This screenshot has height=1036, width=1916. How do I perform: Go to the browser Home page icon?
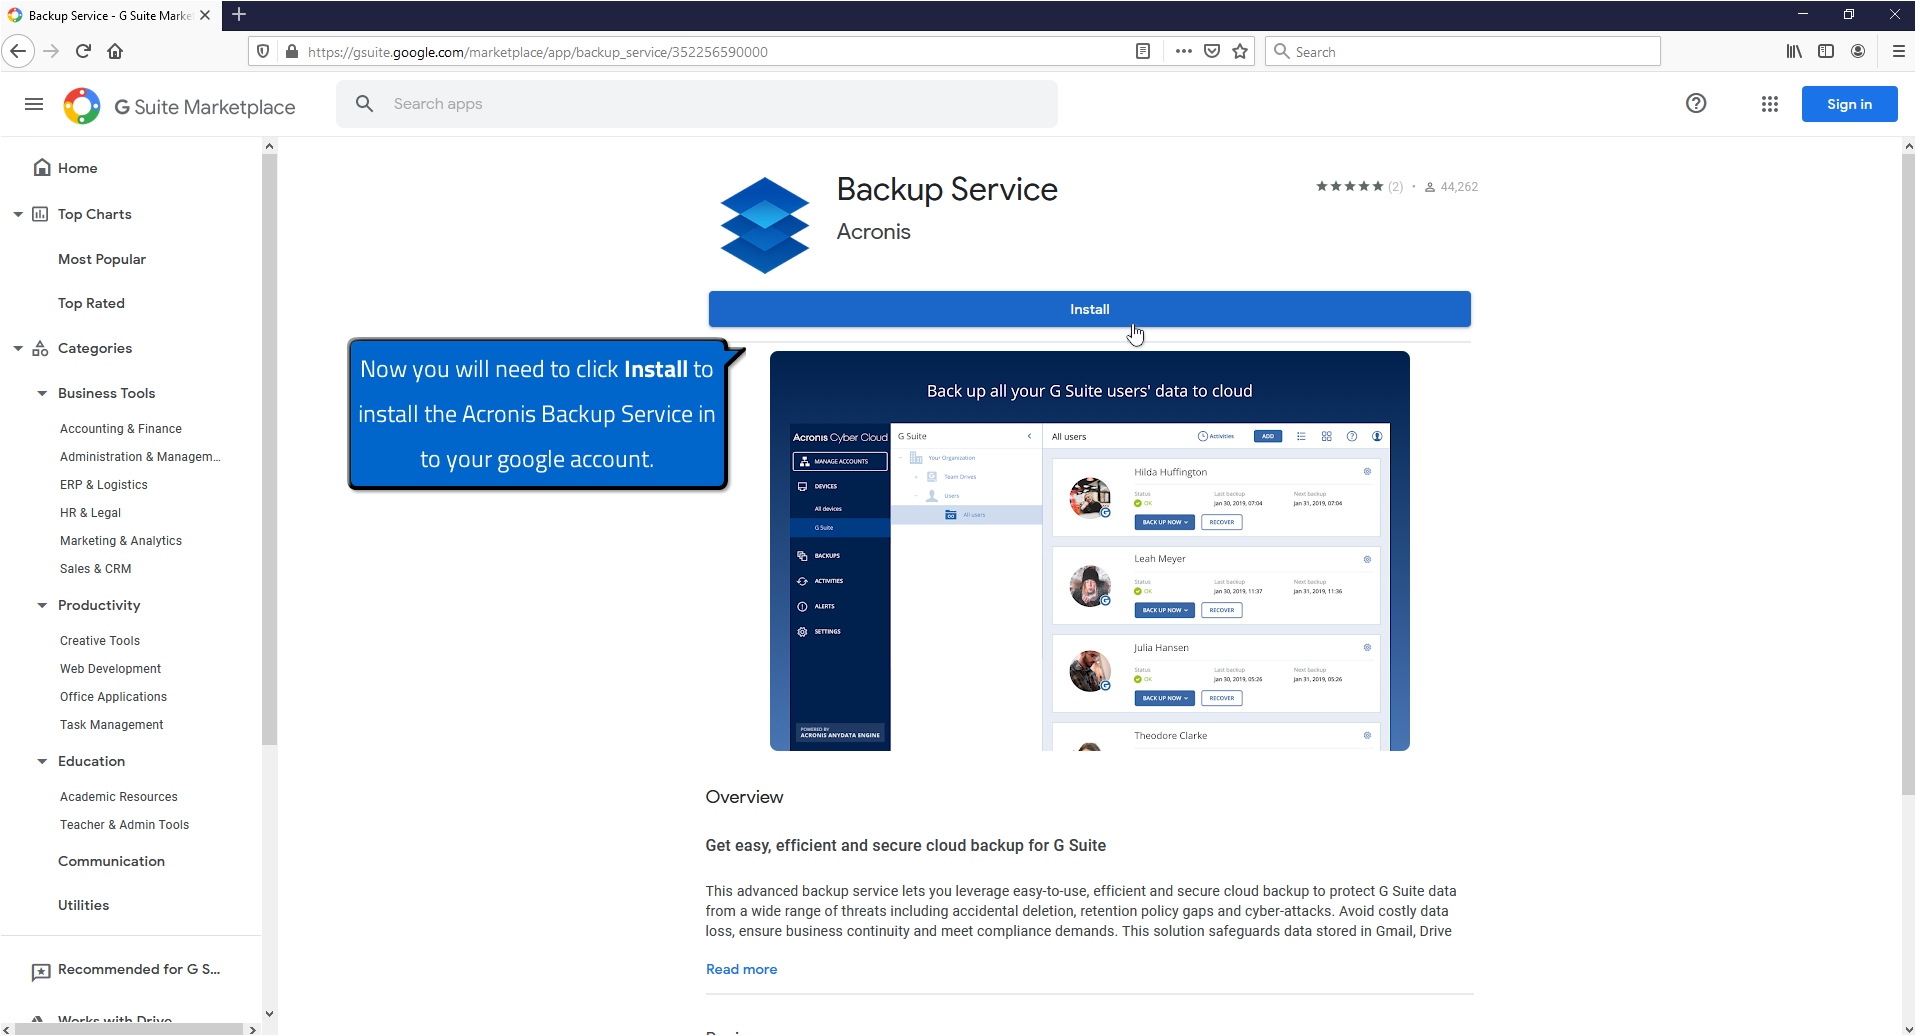pos(115,51)
